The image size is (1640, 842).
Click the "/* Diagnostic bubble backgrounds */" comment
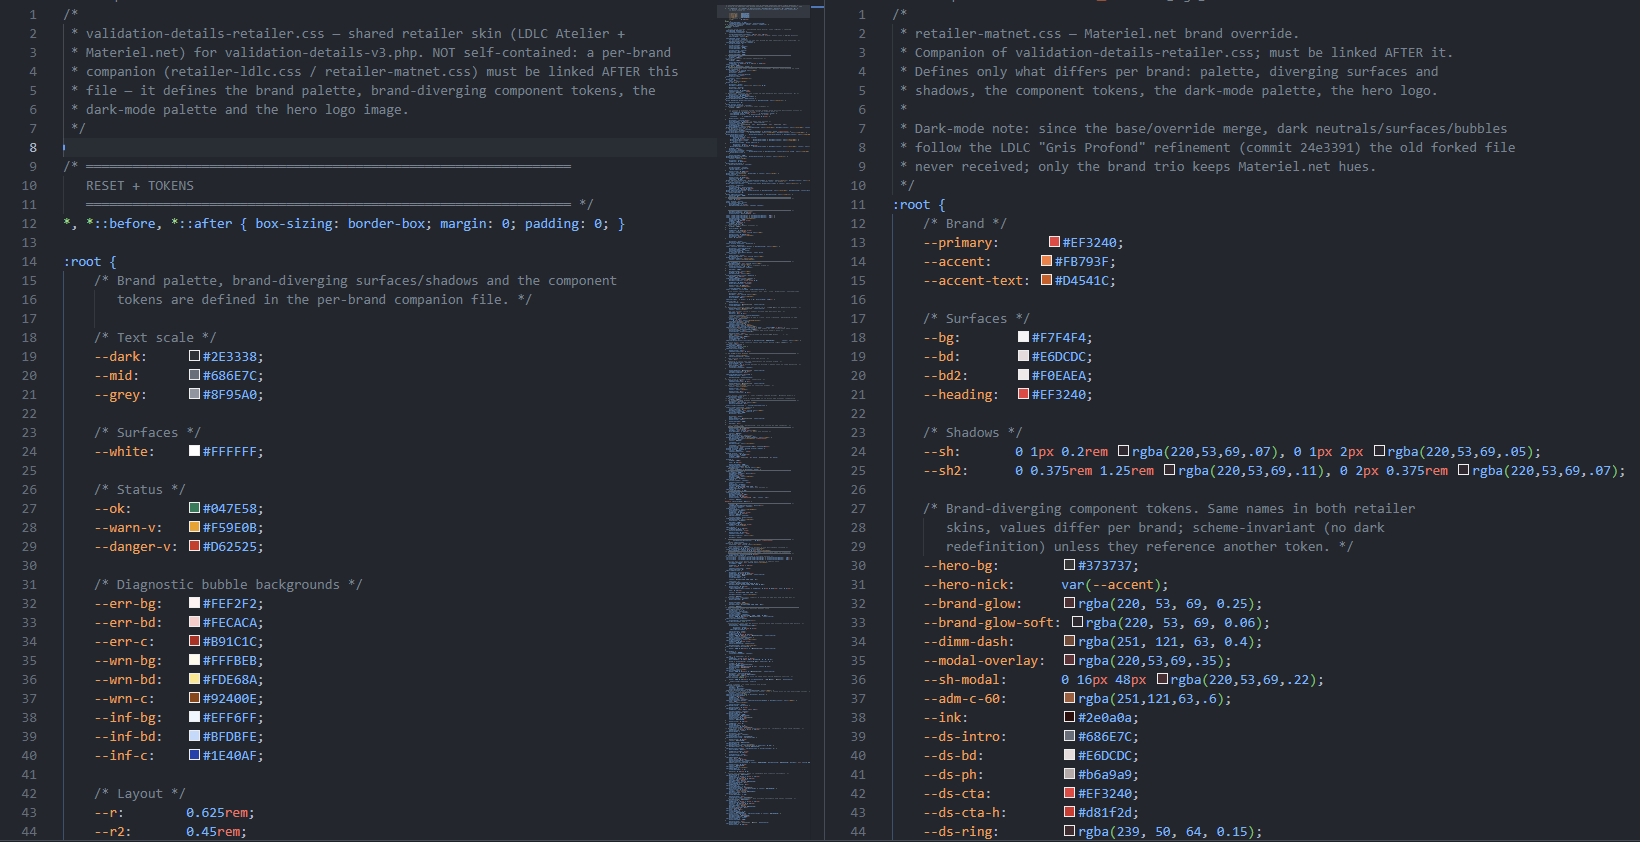[228, 584]
